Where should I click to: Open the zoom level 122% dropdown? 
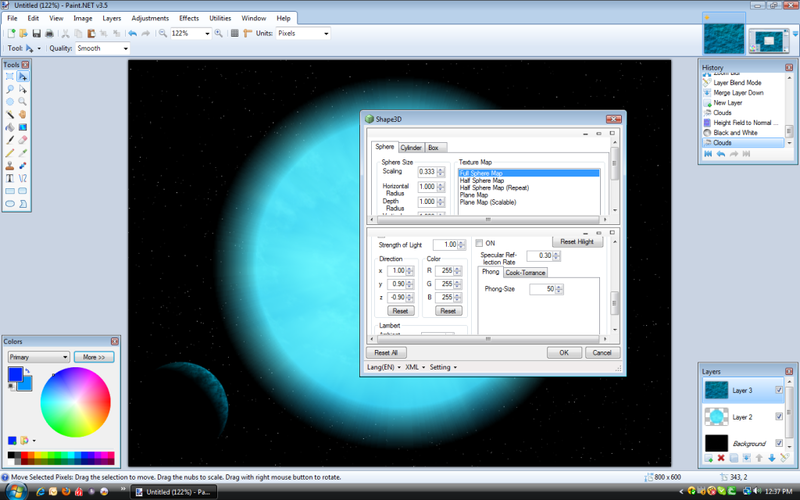207,34
